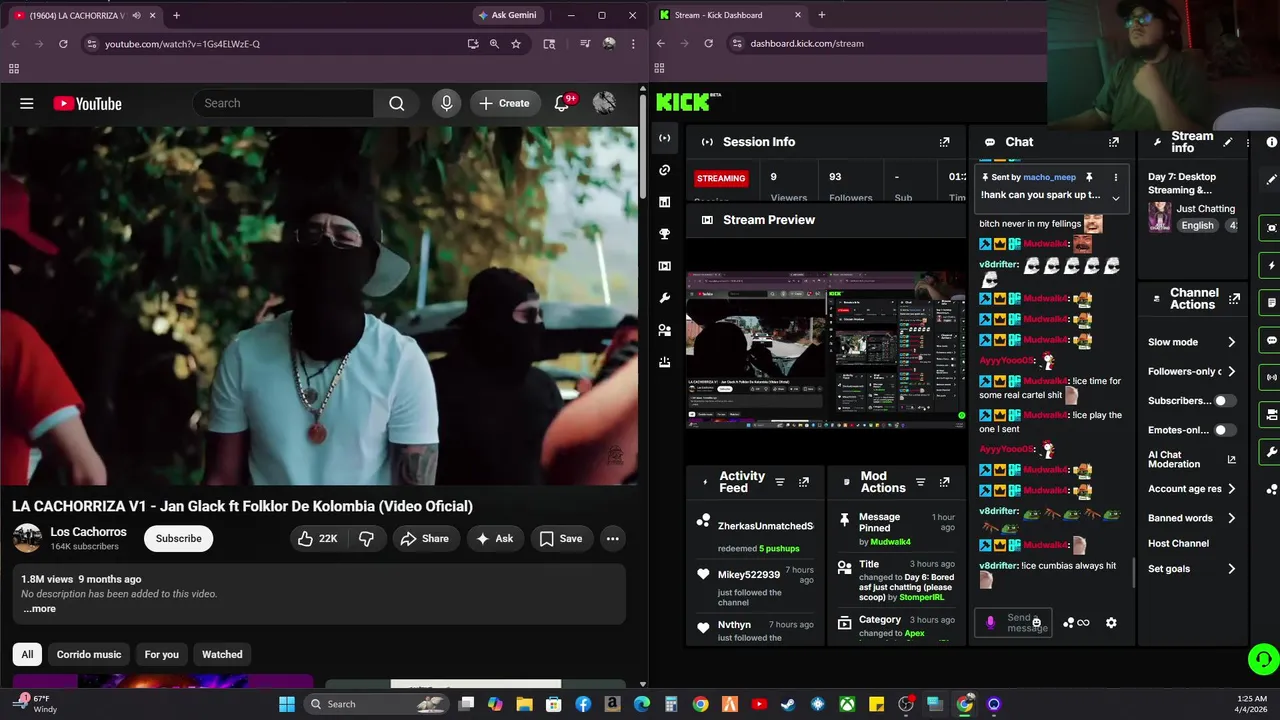Click the YouTube search magnifier button

click(397, 103)
